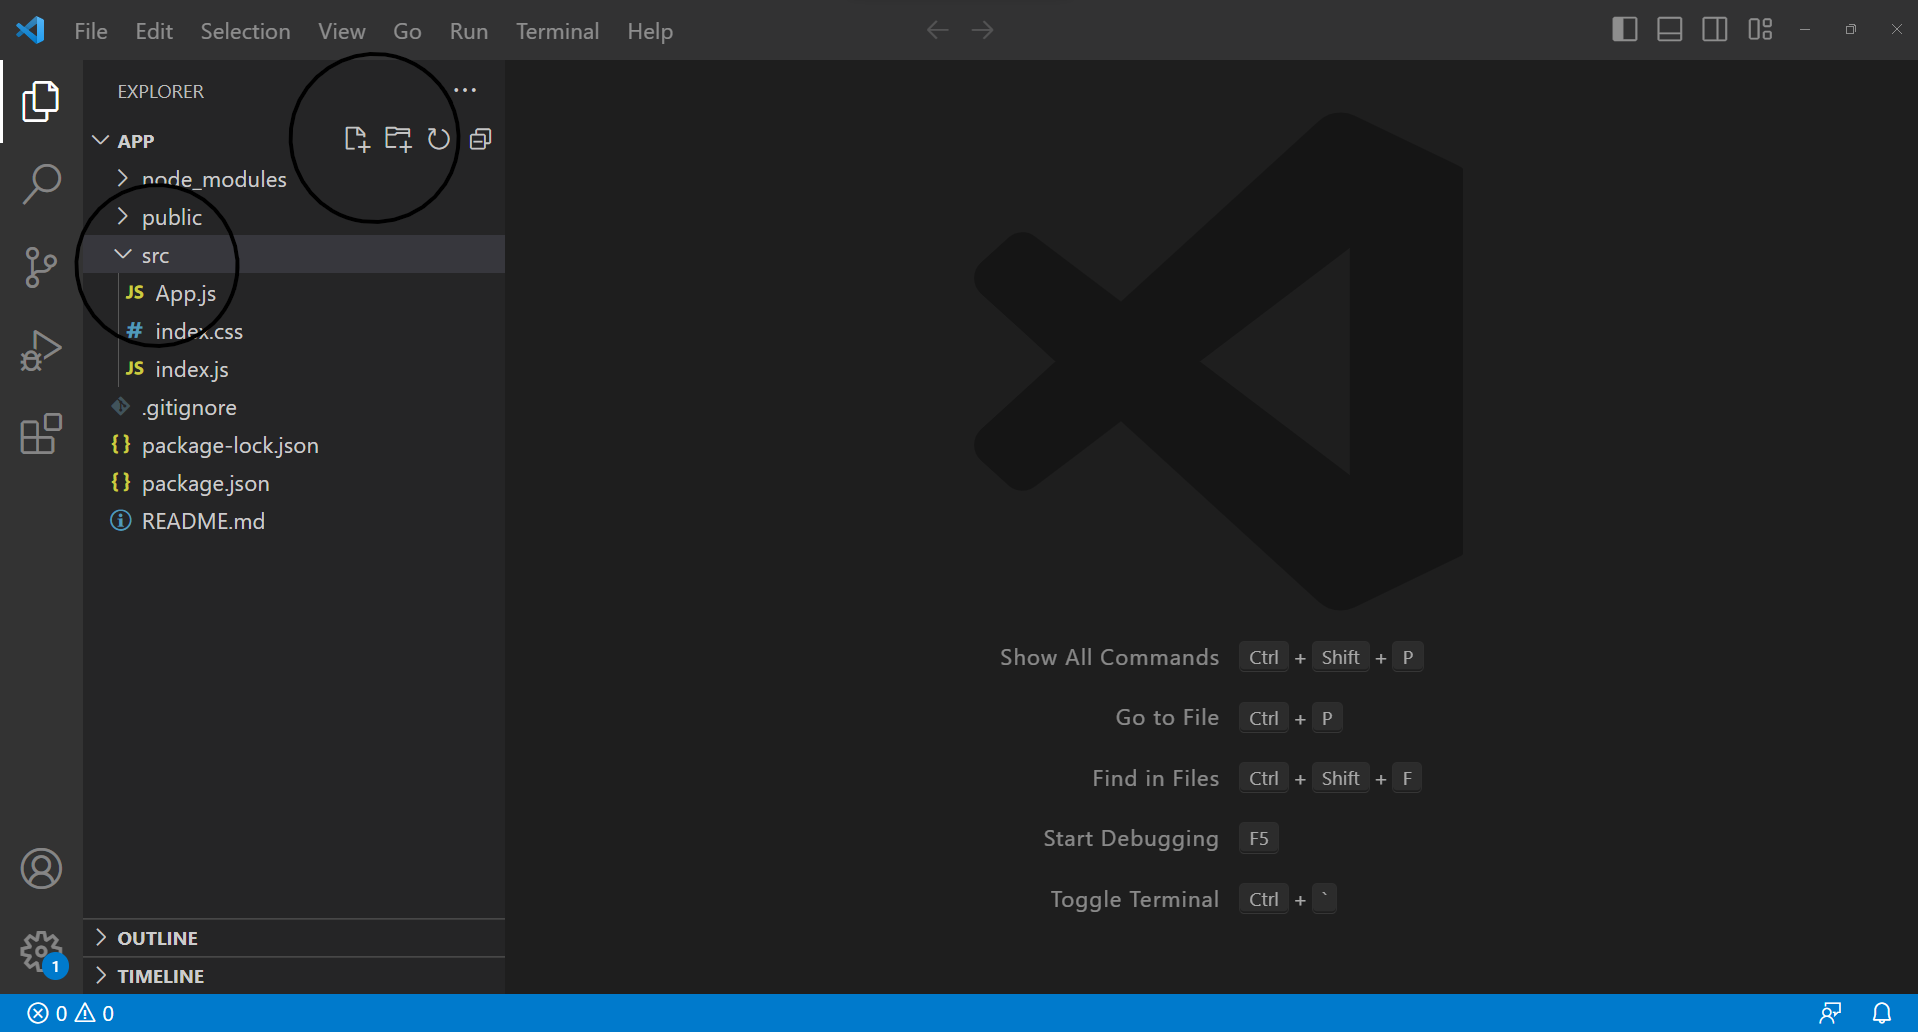Toggle the primary side bar visibility
The height and width of the screenshot is (1032, 1918).
point(1625,30)
